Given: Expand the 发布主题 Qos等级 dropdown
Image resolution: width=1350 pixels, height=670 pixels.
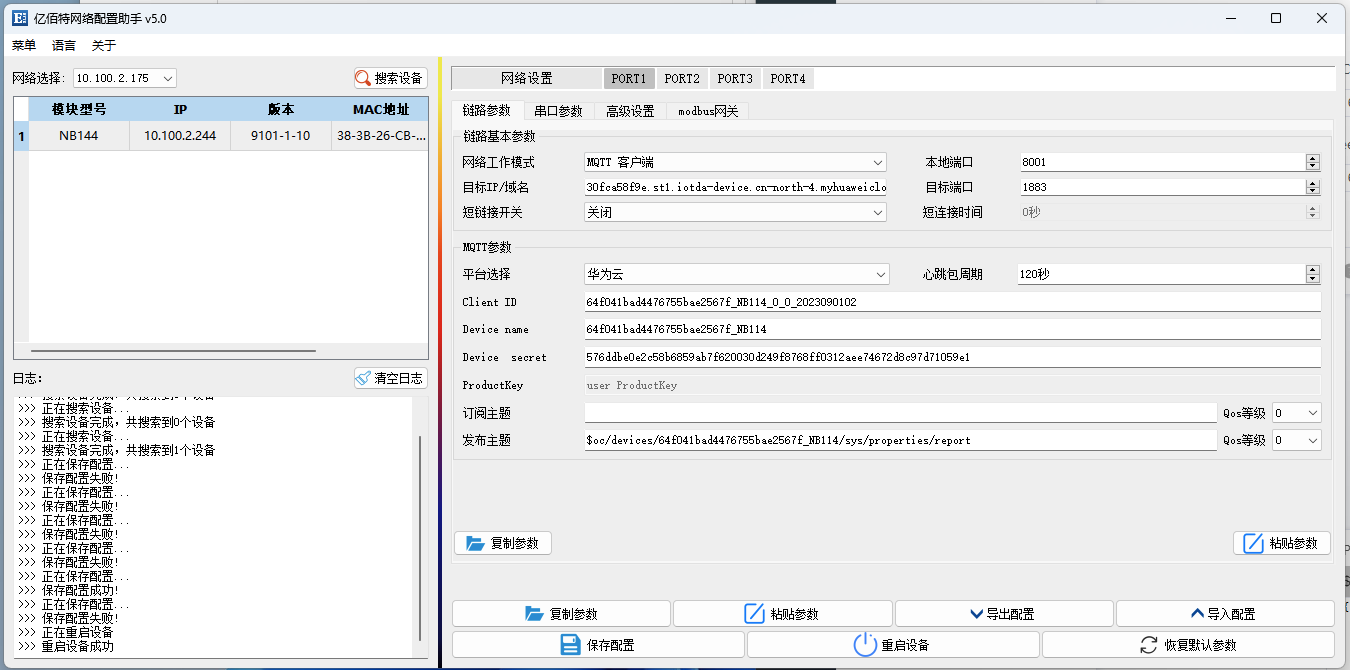Looking at the screenshot, I should pyautogui.click(x=1296, y=440).
